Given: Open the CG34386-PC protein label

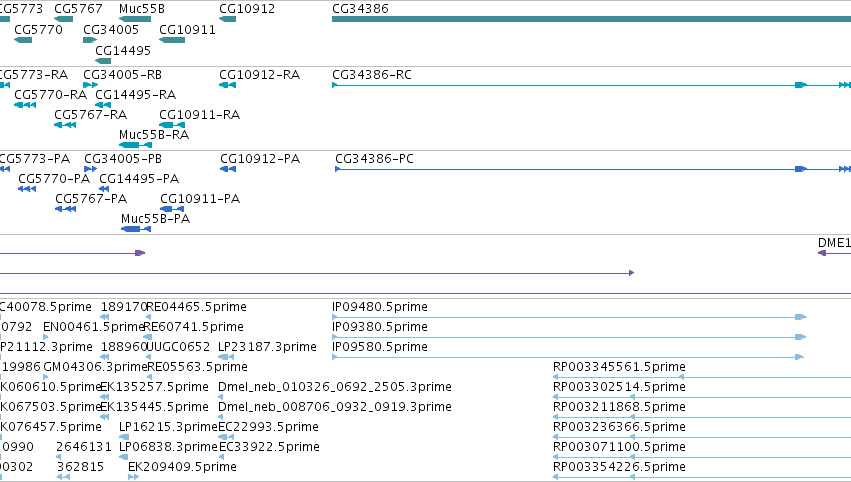Looking at the screenshot, I should [x=374, y=158].
